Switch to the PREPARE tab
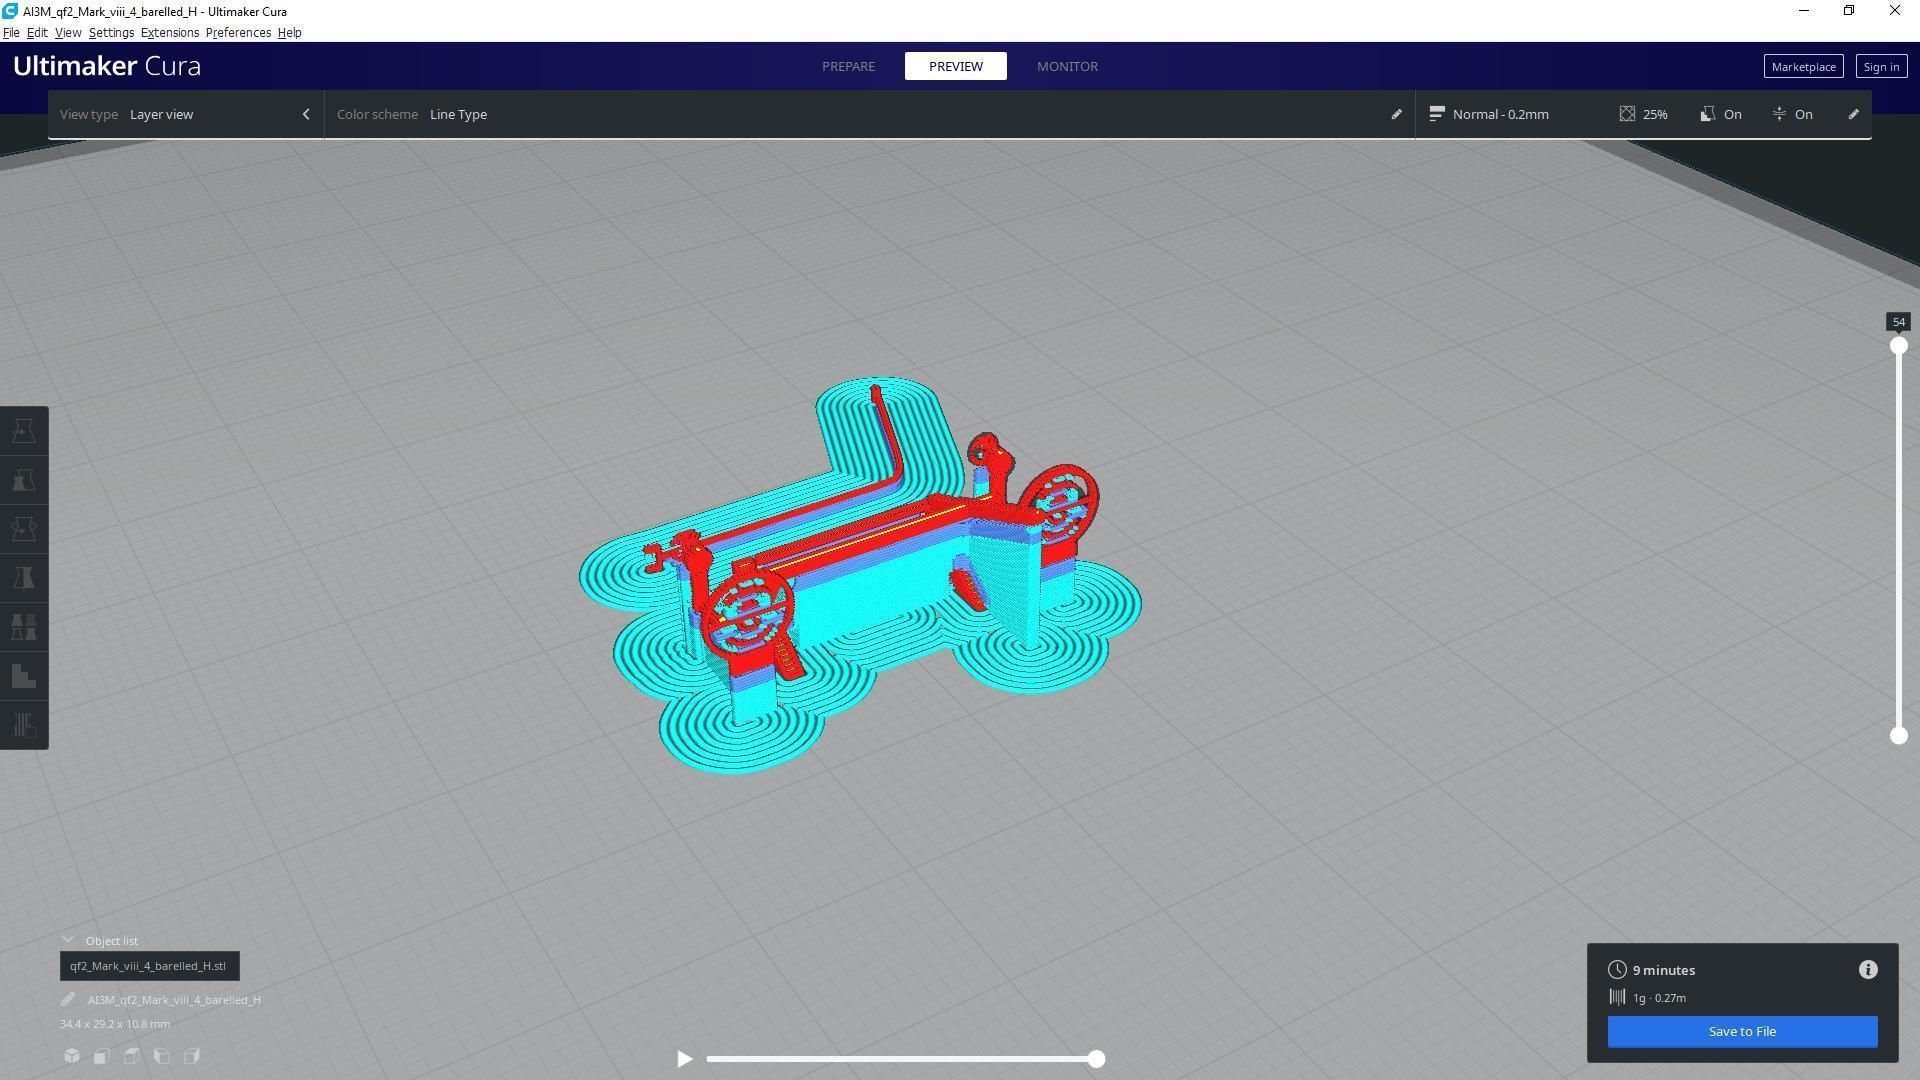1920x1080 pixels. 848,66
